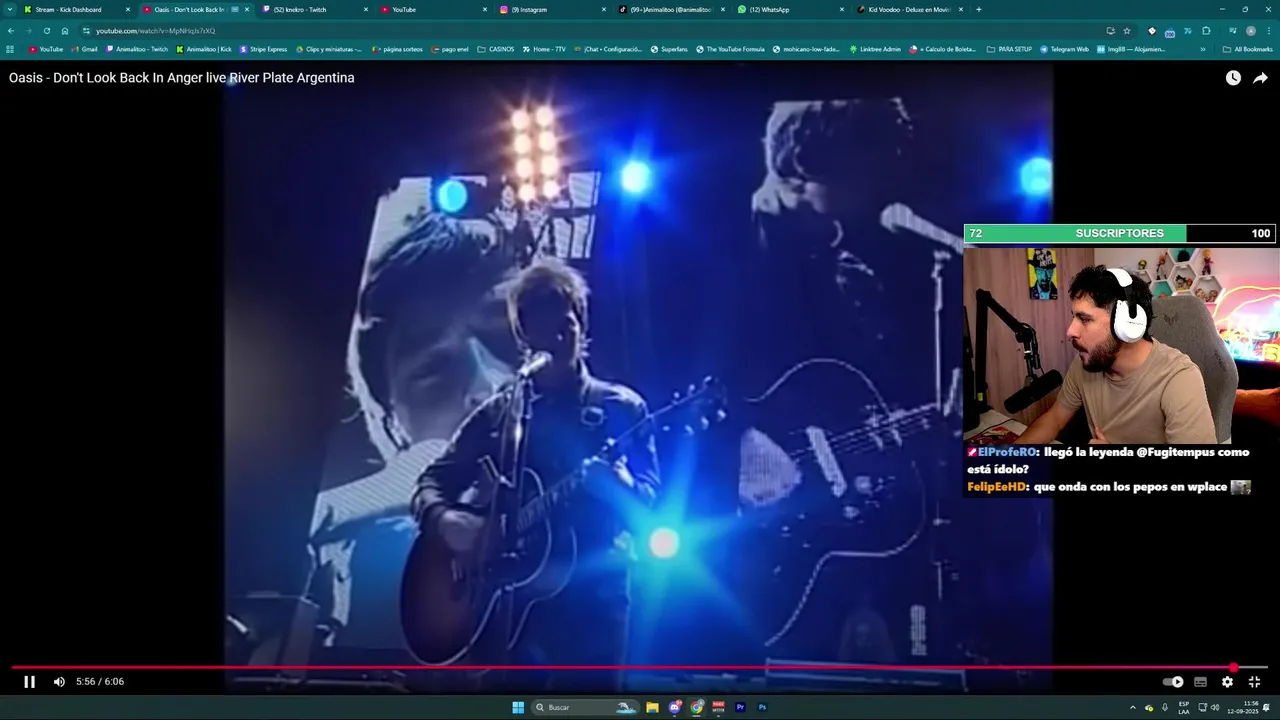Click the install/cast icon in address bar
This screenshot has width=1280, height=720.
[1110, 31]
